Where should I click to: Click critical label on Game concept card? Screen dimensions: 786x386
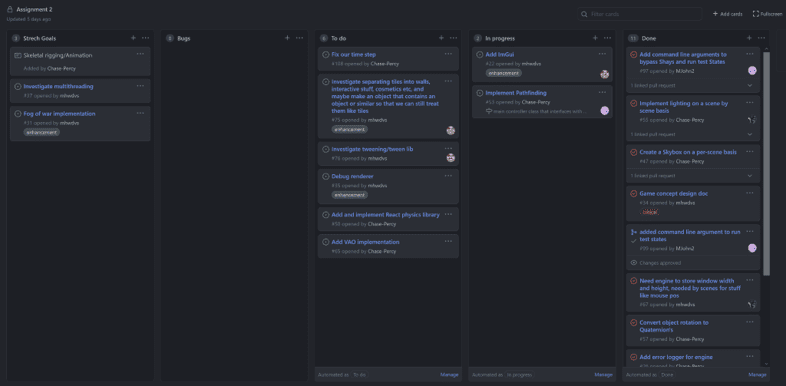pos(650,212)
